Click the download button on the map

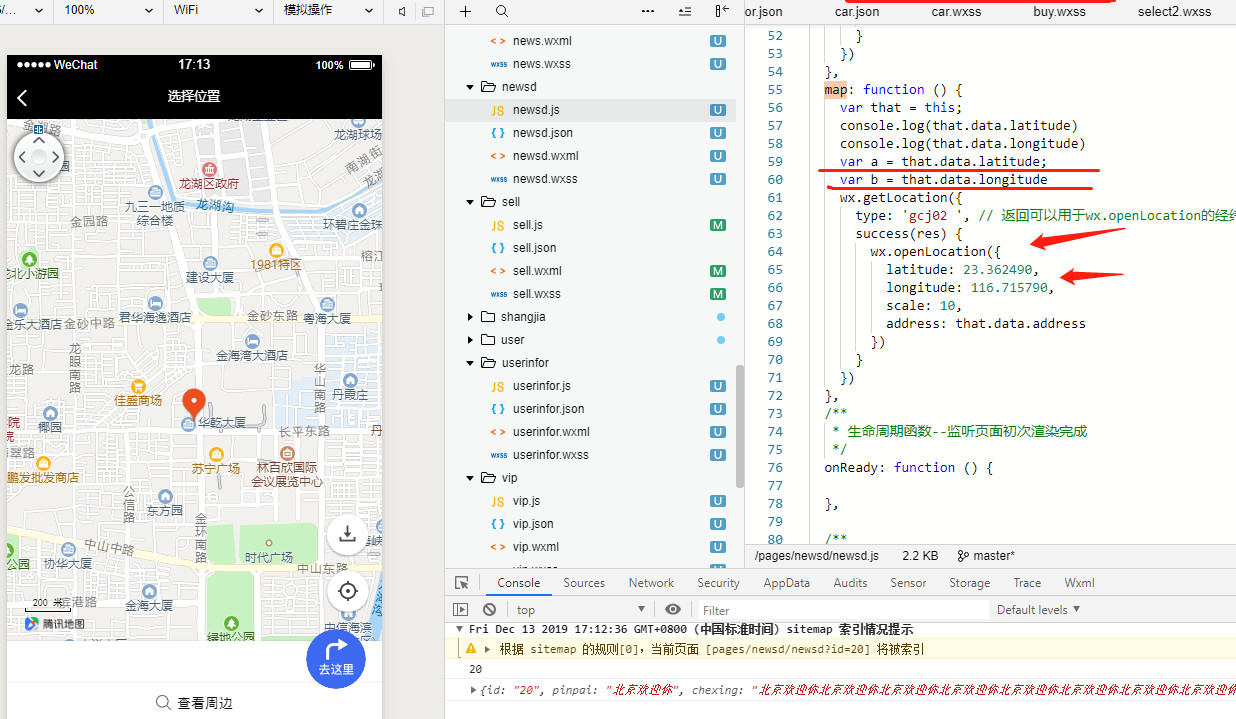[348, 534]
